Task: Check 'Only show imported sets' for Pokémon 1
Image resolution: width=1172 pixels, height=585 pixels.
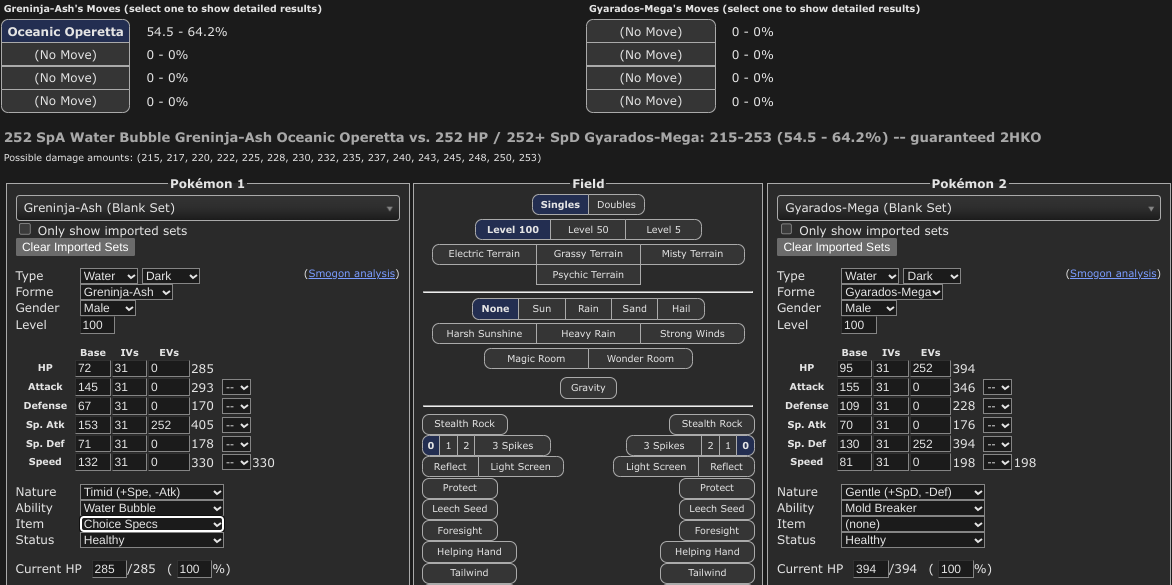Action: click(x=25, y=229)
